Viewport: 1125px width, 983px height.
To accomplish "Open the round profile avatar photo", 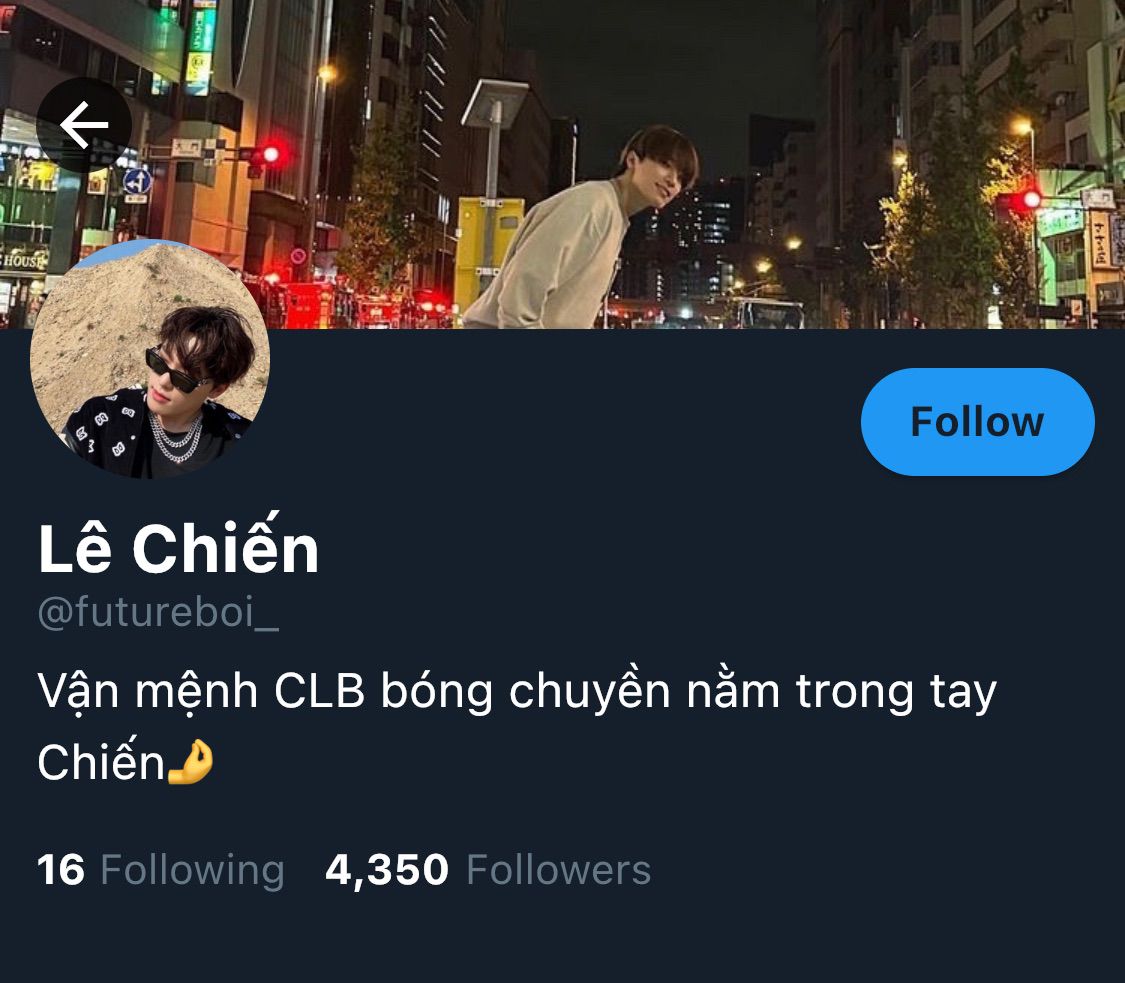I will (x=150, y=359).
